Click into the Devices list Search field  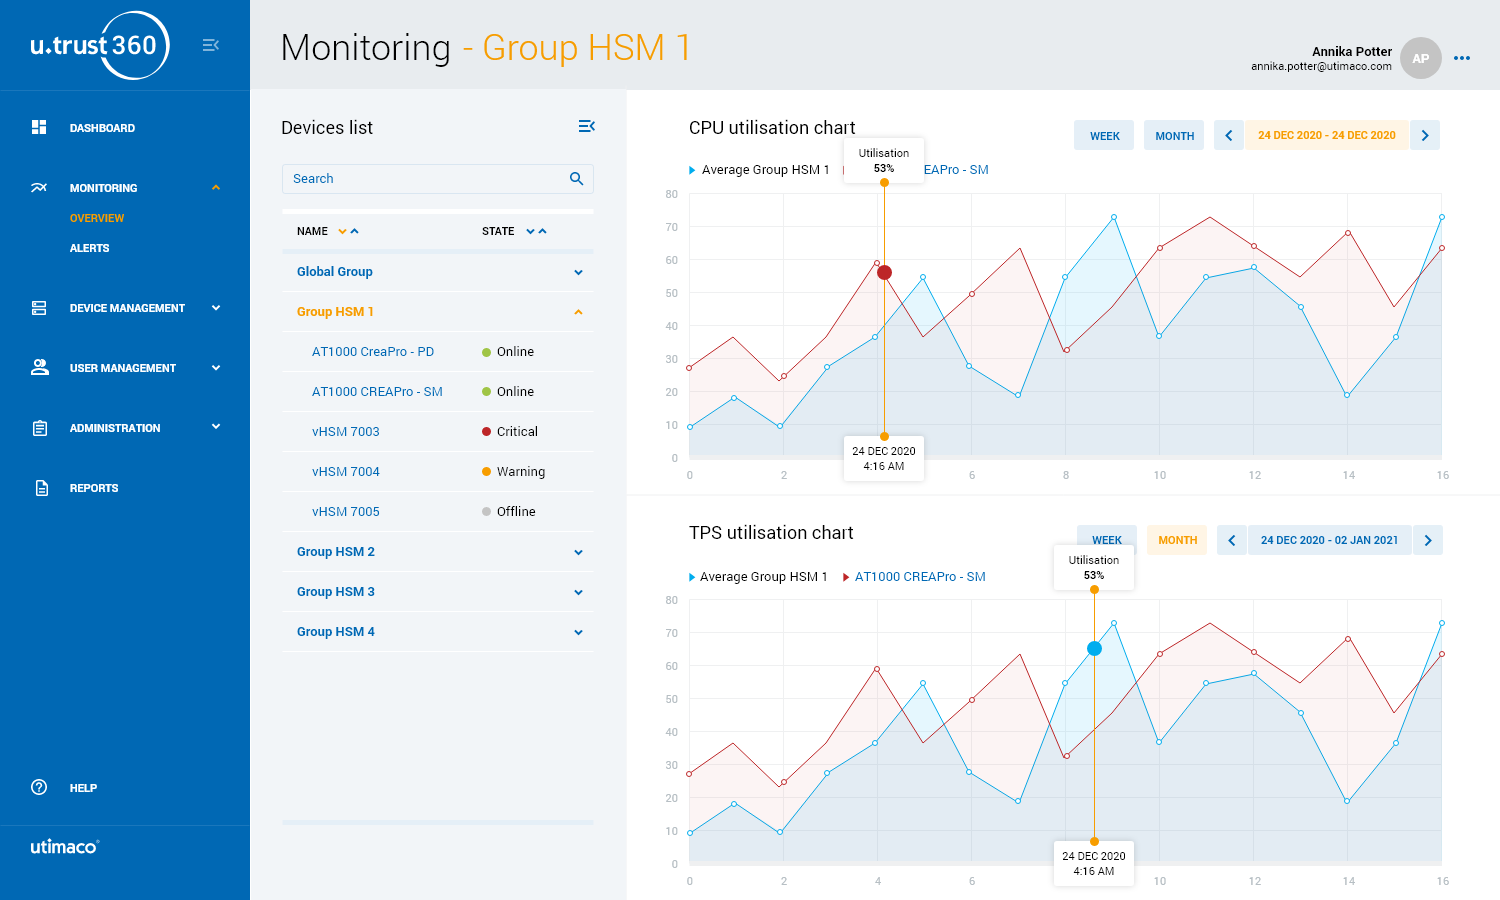(437, 179)
